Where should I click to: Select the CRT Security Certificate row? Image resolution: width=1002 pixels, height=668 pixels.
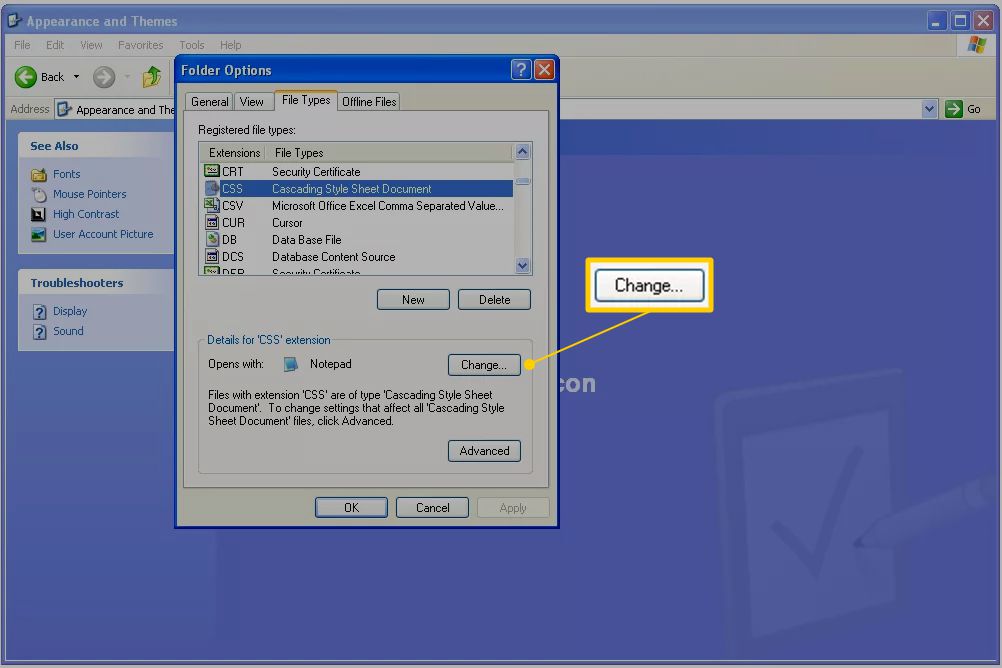[x=358, y=171]
